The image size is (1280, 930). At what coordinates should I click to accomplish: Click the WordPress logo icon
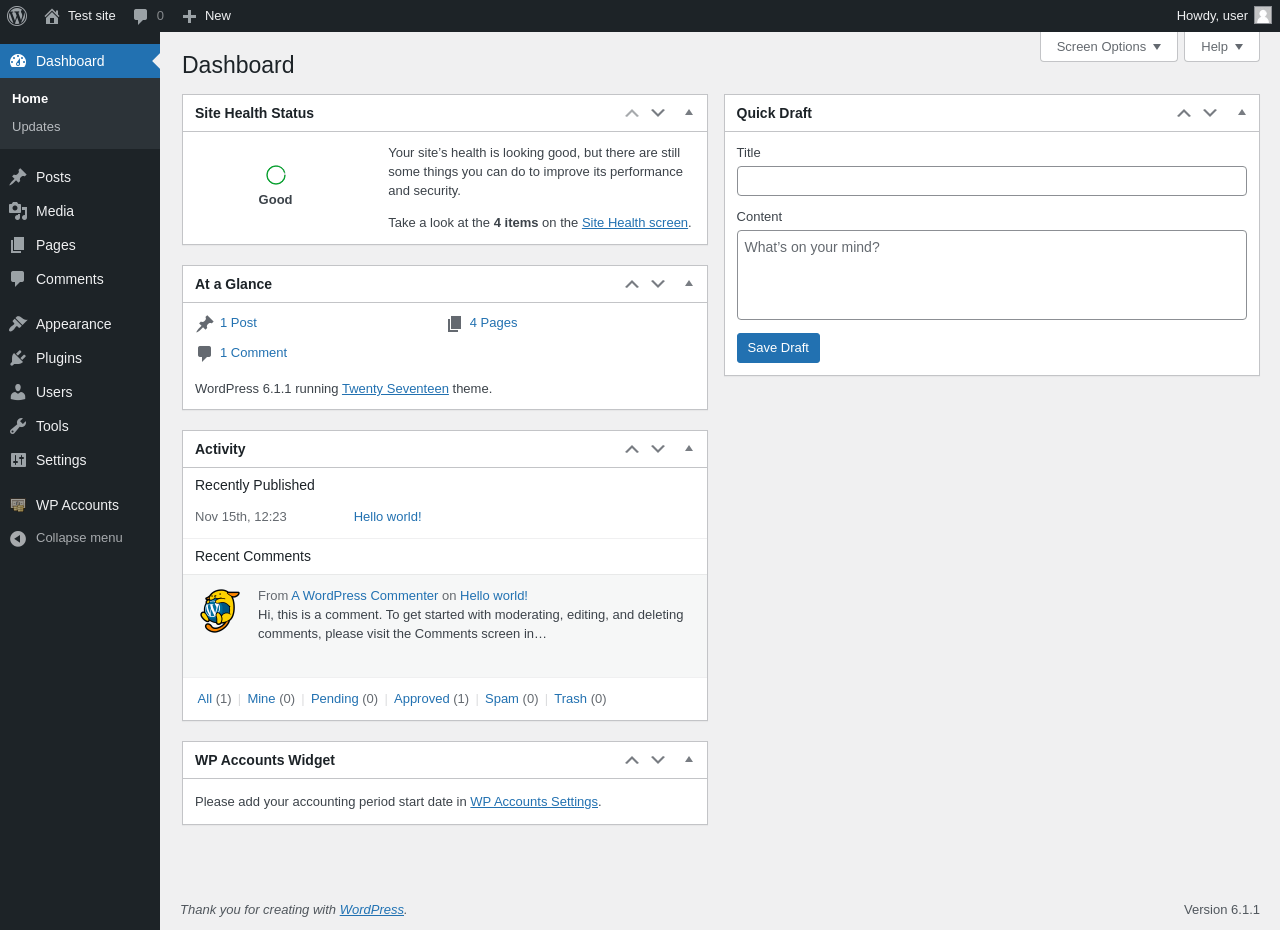tap(17, 16)
